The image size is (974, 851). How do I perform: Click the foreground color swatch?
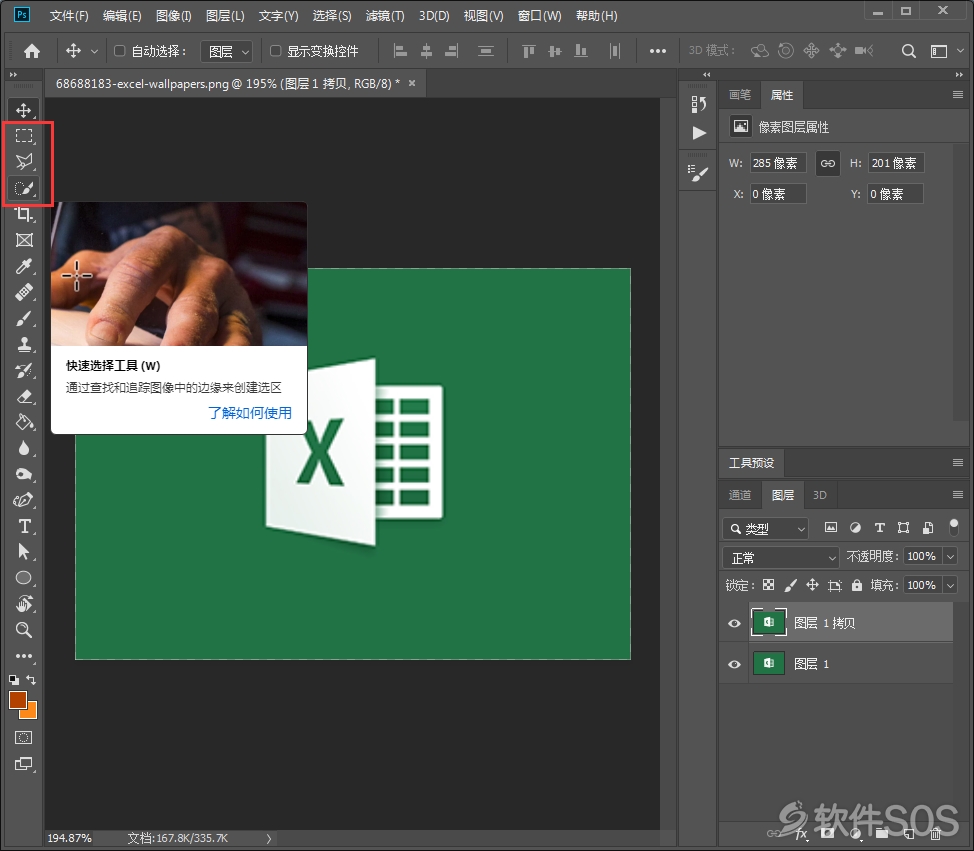17,699
